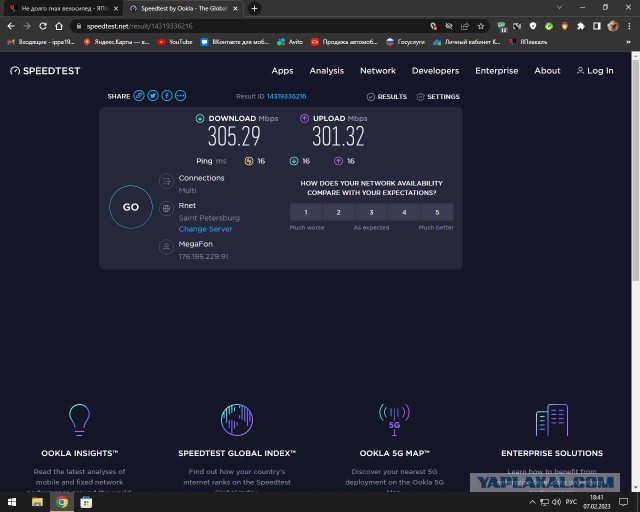Open the SETTINGS page

[x=438, y=97]
